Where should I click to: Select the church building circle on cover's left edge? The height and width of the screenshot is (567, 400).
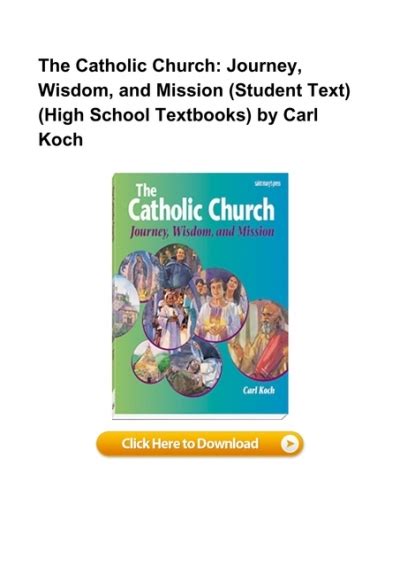coord(124,307)
